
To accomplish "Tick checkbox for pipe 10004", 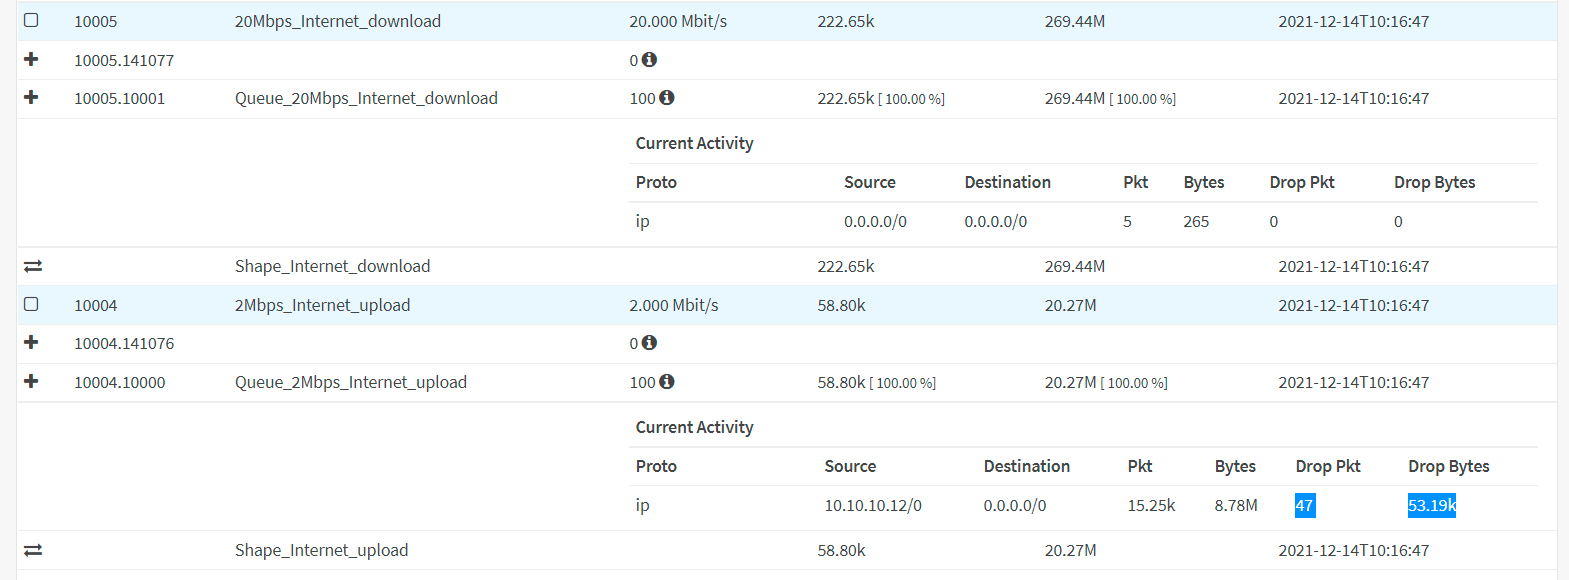I will coord(31,304).
